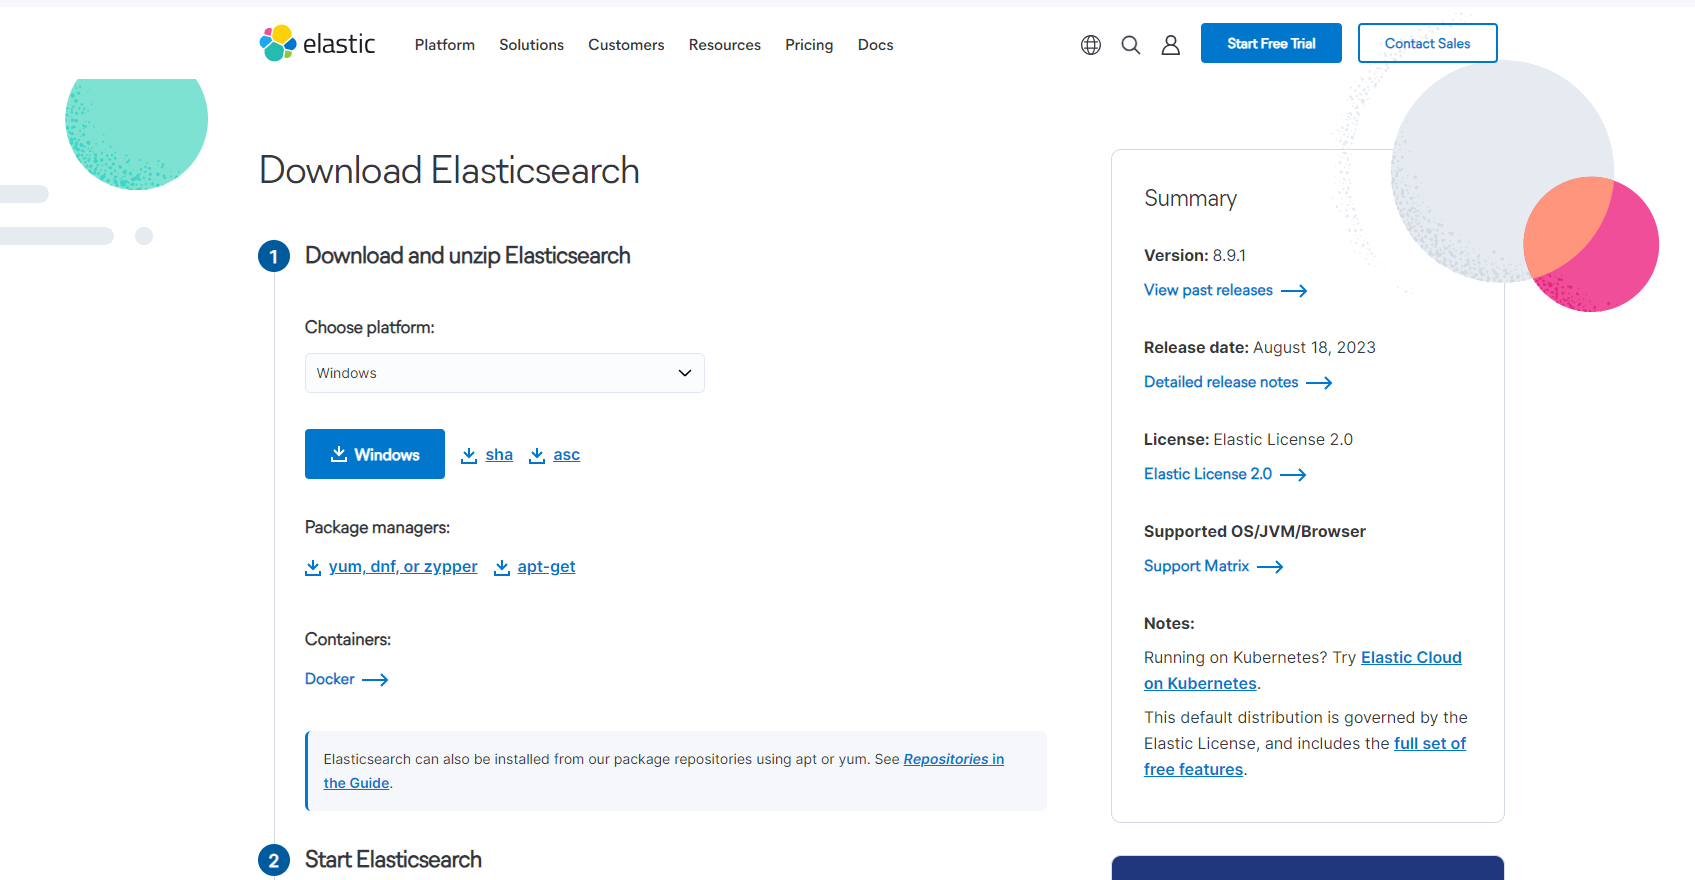1695x880 pixels.
Task: Click the Download Elasticsearch heading
Action: (x=449, y=170)
